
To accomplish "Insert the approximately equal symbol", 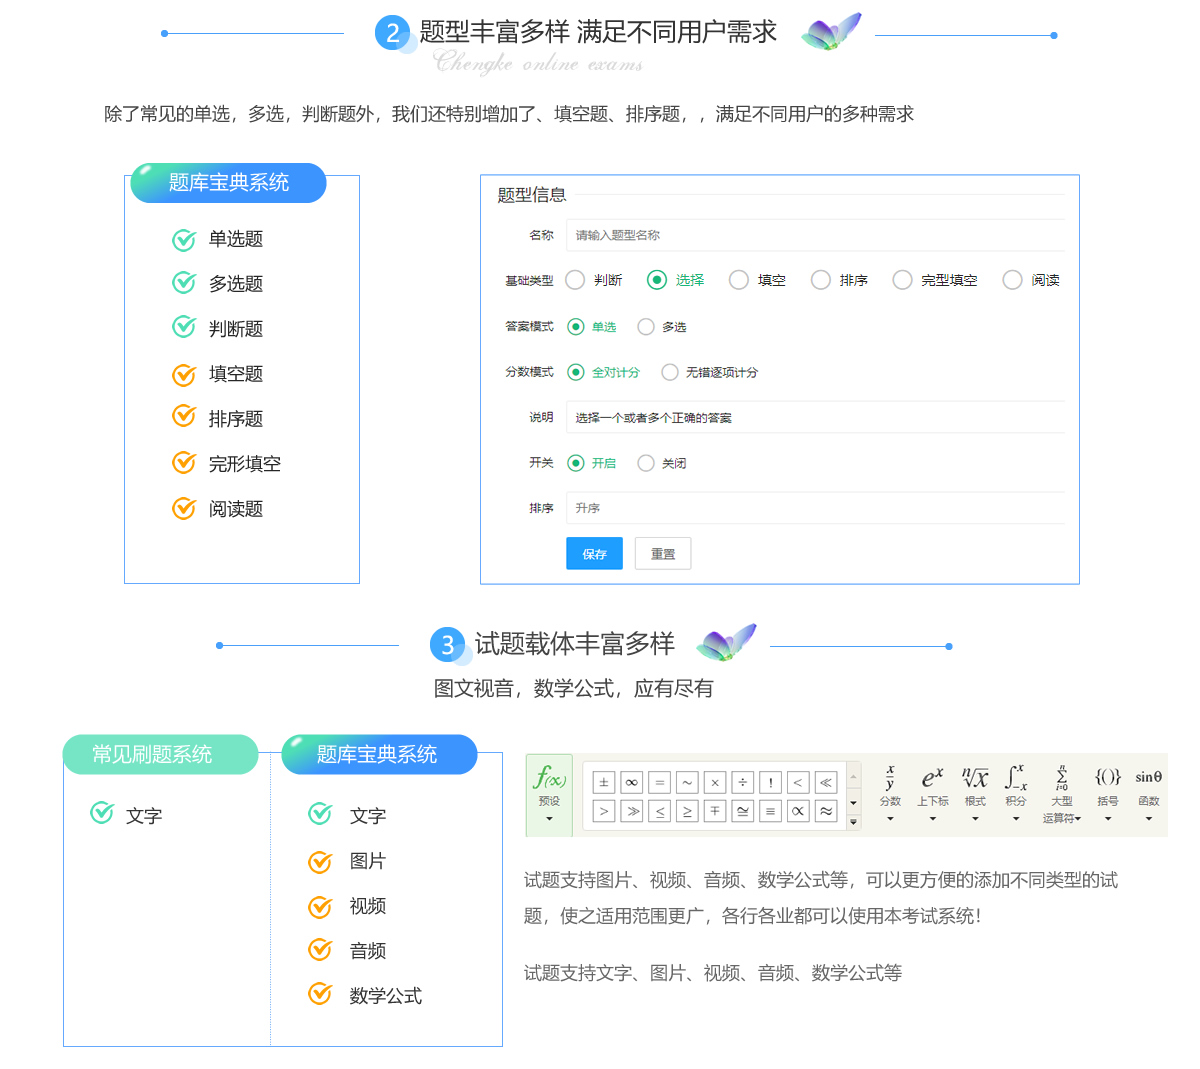I will [x=826, y=811].
